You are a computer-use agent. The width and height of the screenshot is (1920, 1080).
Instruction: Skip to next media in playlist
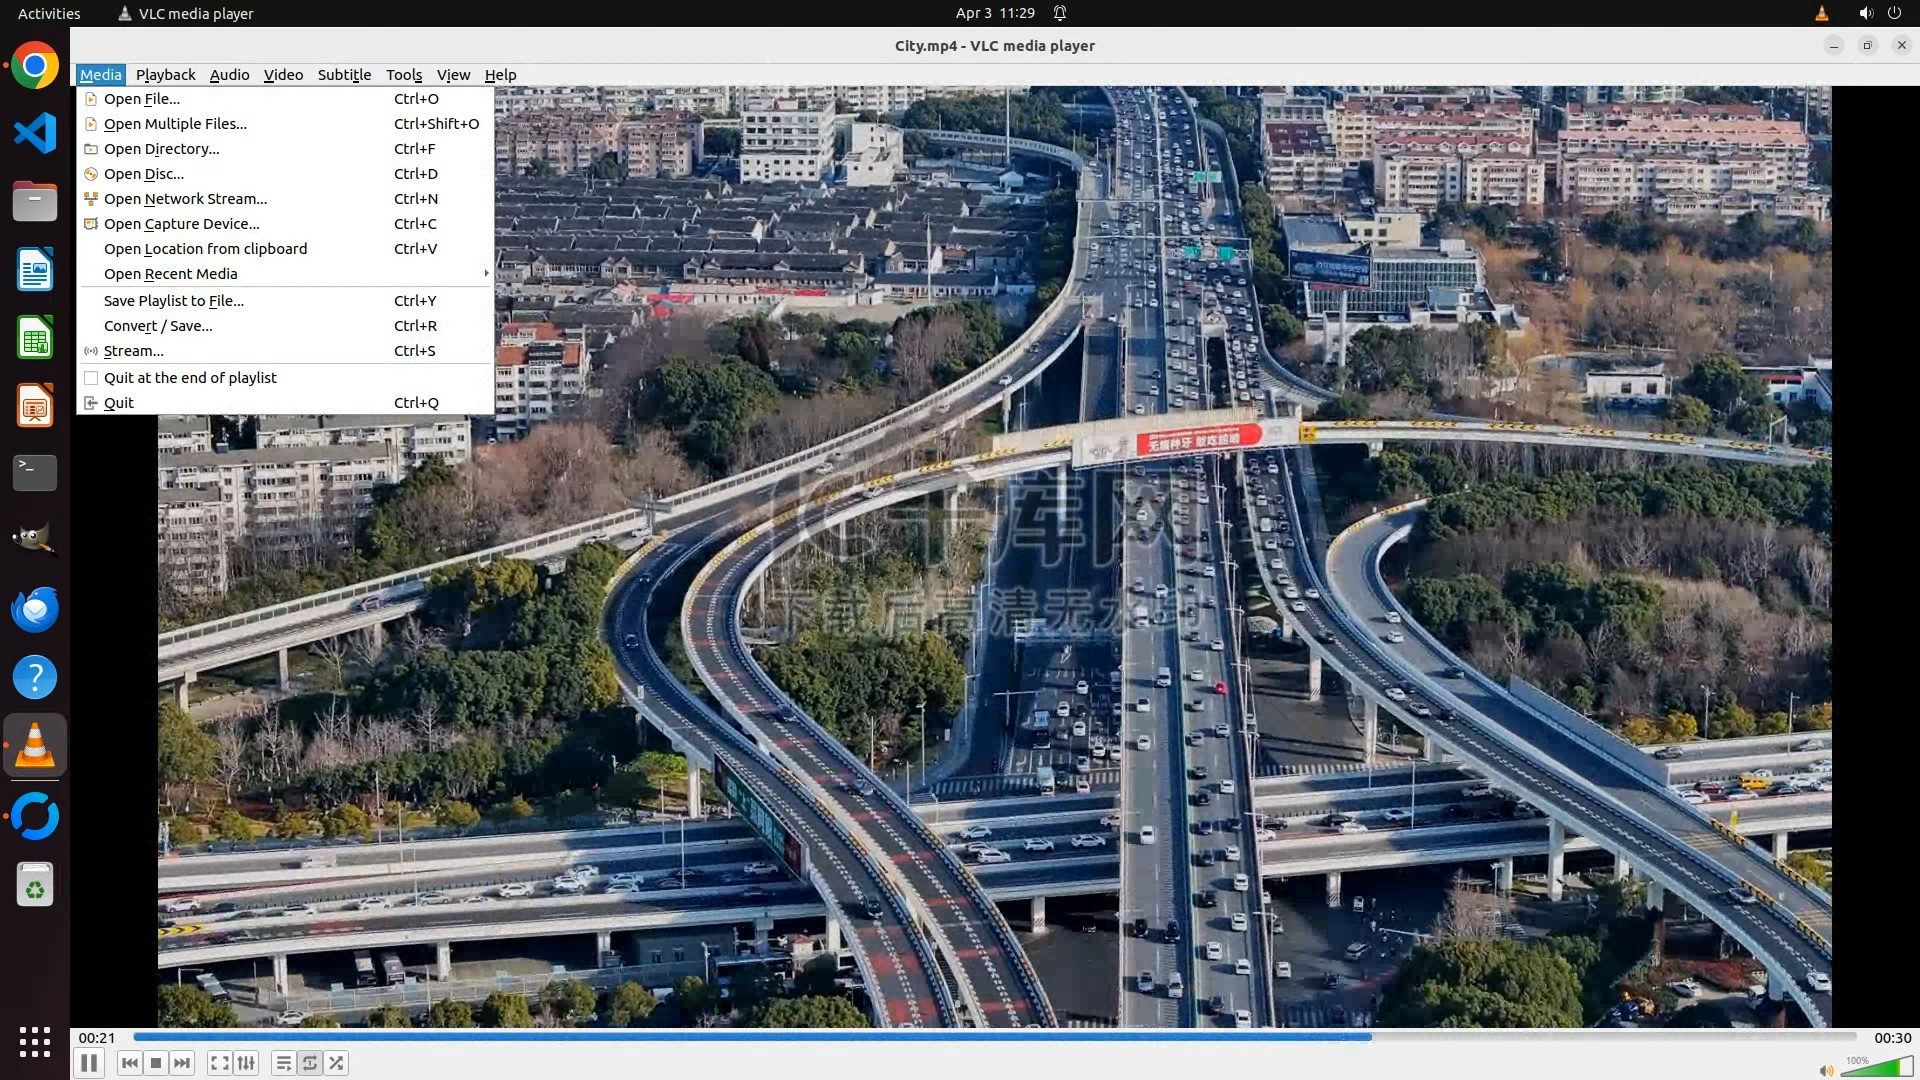click(182, 1063)
